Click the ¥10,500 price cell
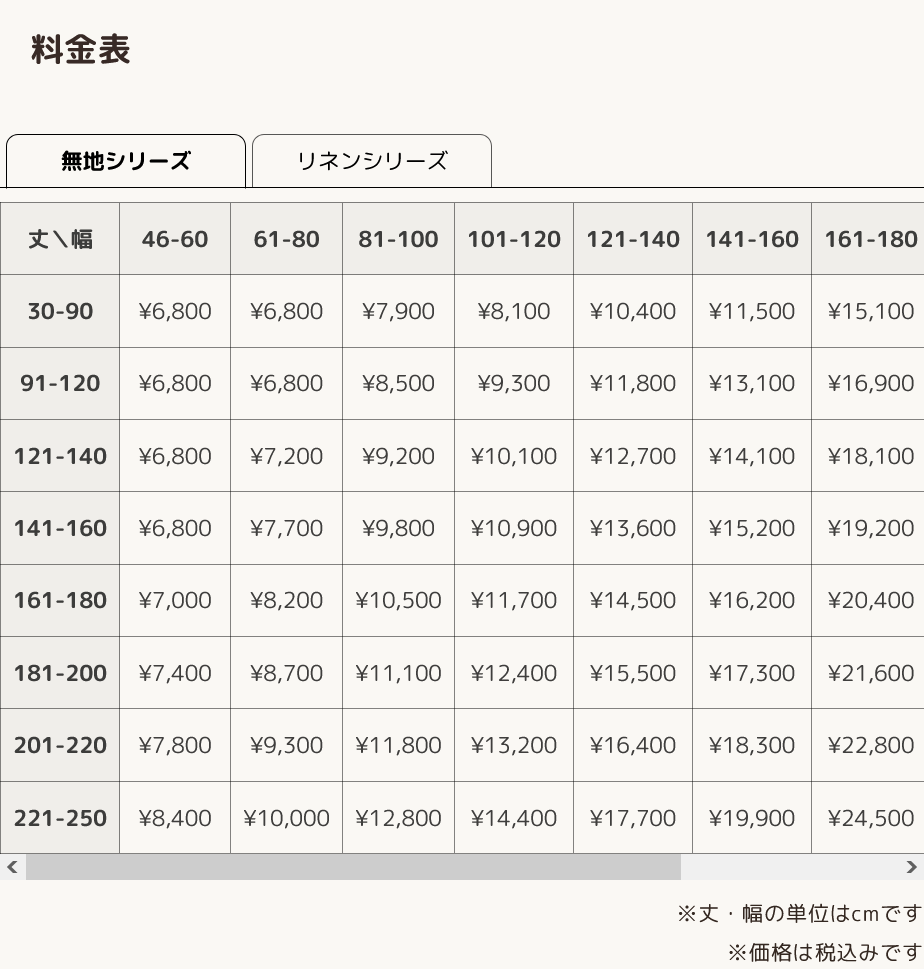The image size is (924, 969). [399, 600]
